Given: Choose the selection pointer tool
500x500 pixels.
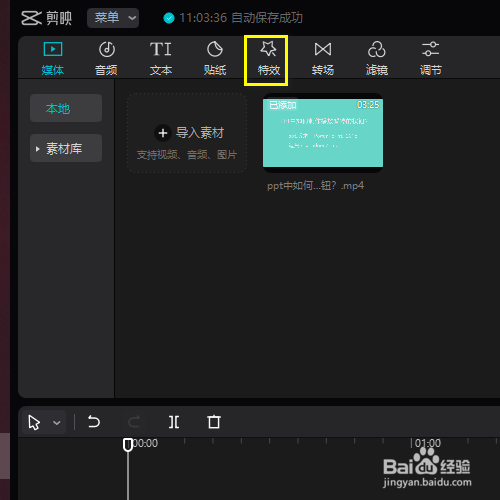Looking at the screenshot, I should click(34, 423).
